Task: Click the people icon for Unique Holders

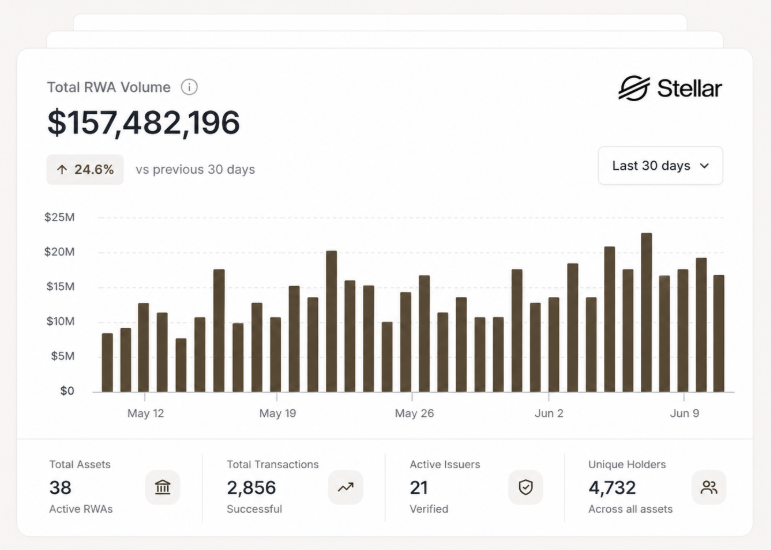Action: click(x=709, y=487)
